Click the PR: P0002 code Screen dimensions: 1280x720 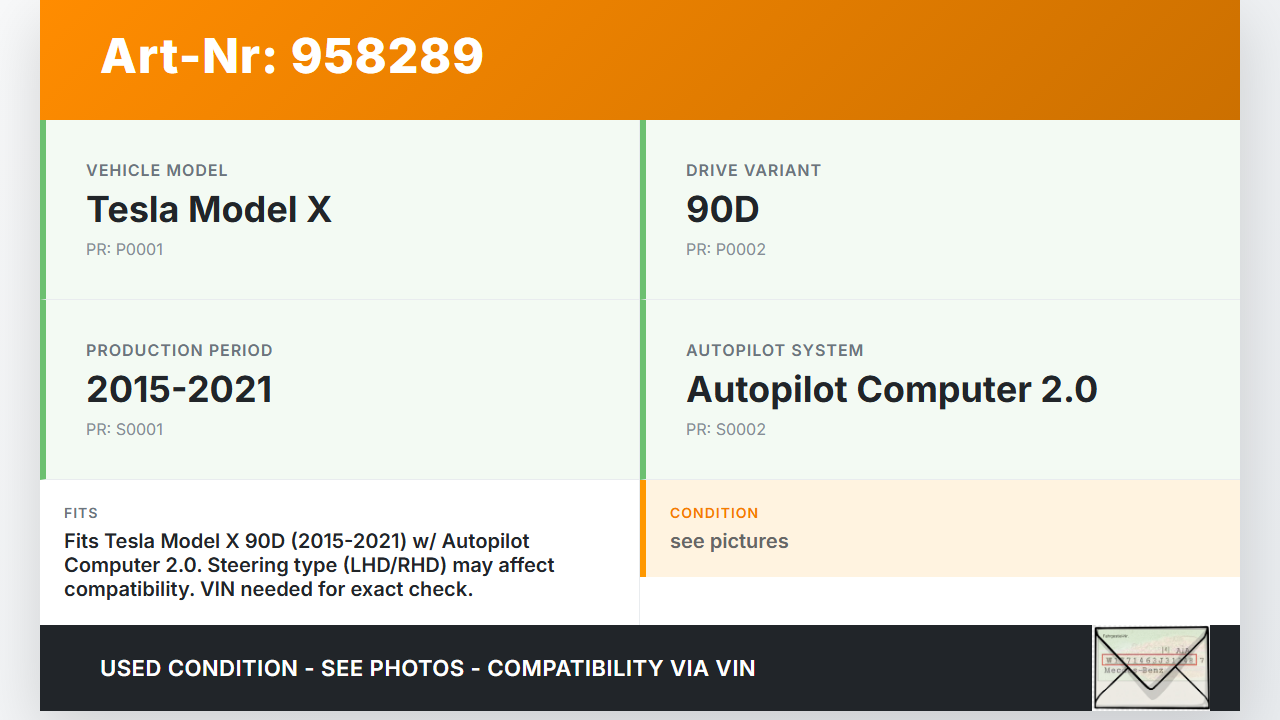pos(725,250)
